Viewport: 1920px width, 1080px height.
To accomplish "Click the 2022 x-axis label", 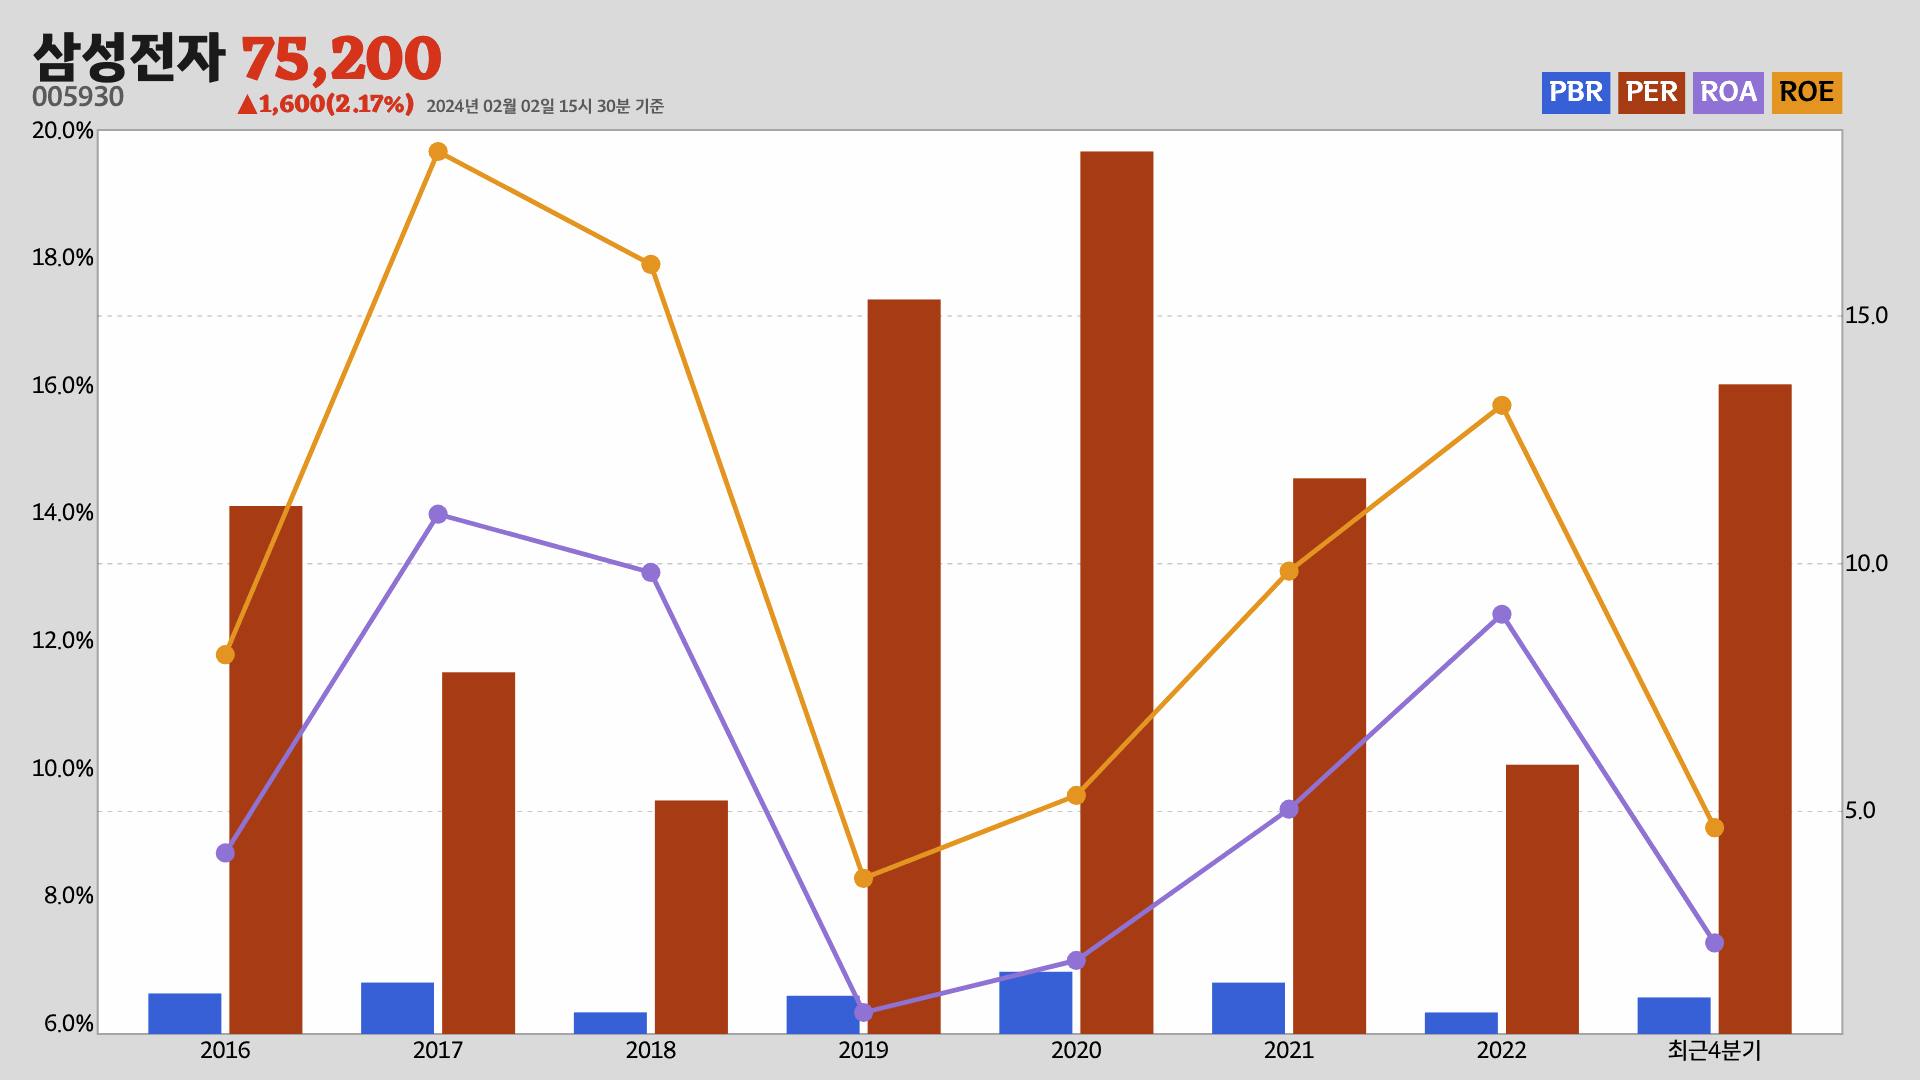I will click(x=1502, y=1051).
